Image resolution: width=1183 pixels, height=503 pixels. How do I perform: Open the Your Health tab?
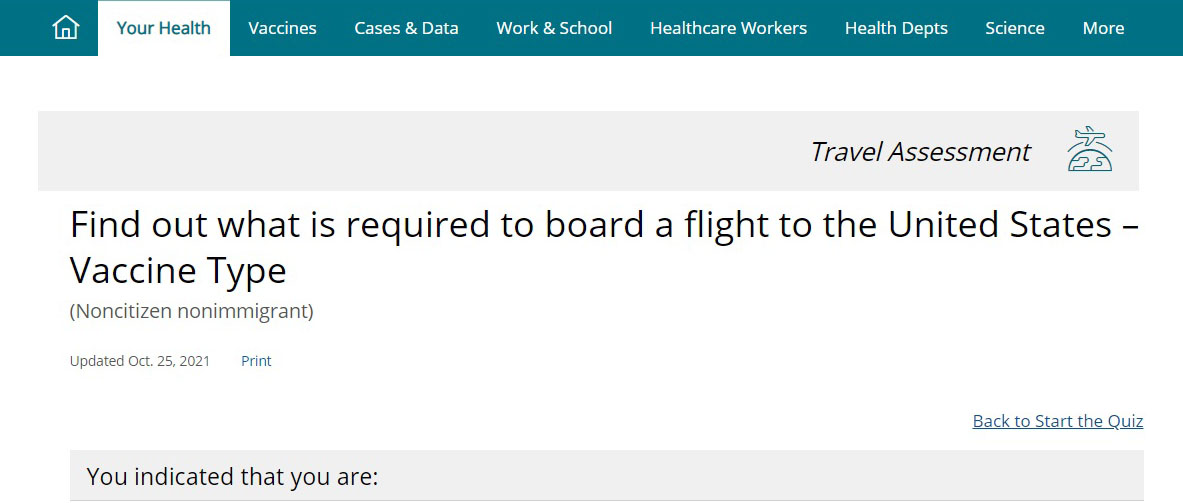pos(164,28)
